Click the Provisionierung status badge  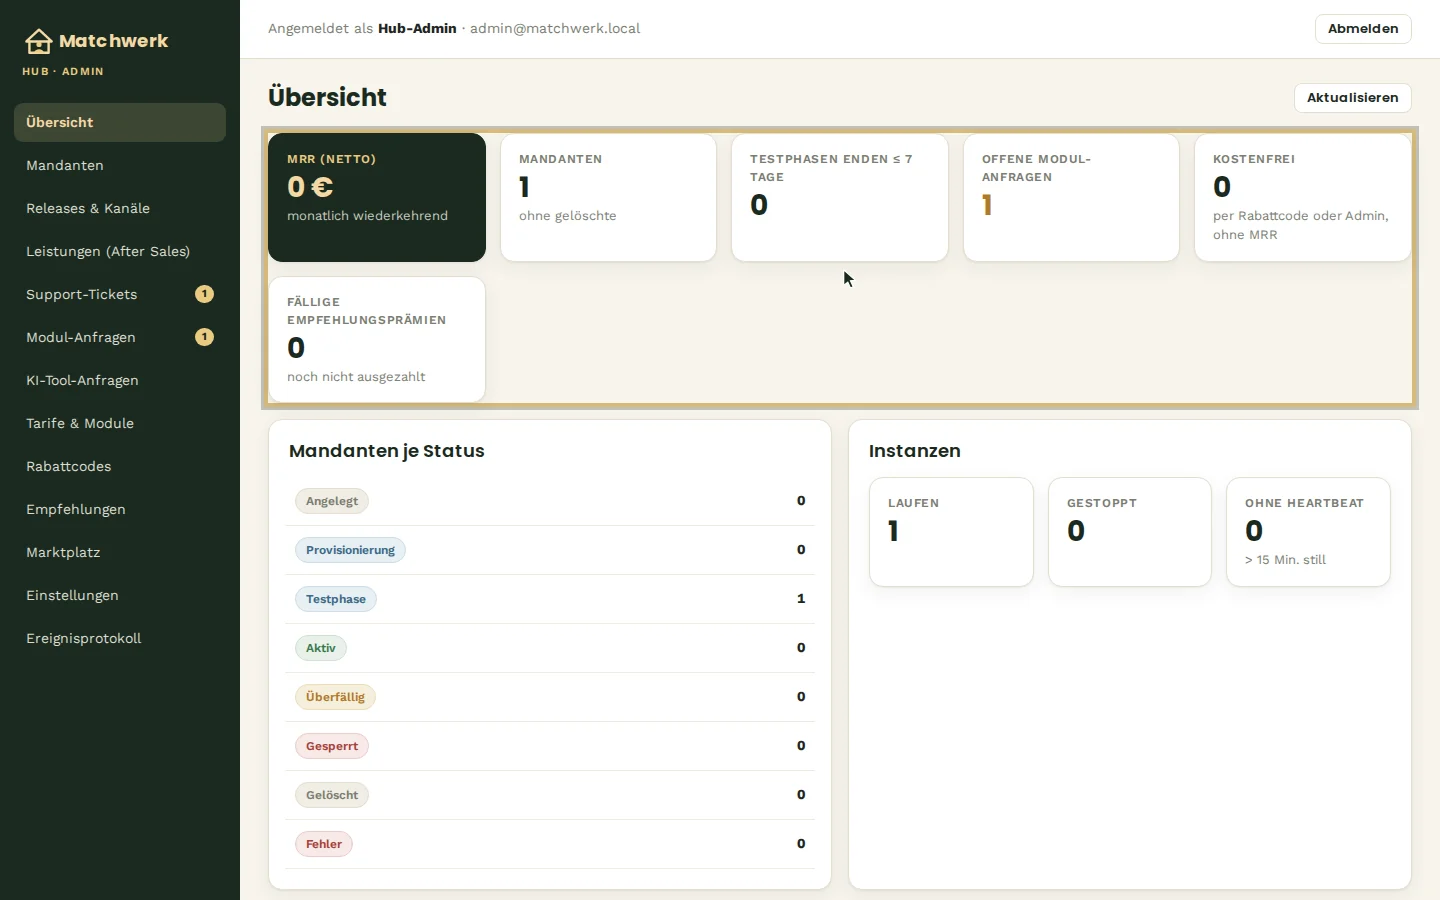click(x=350, y=550)
